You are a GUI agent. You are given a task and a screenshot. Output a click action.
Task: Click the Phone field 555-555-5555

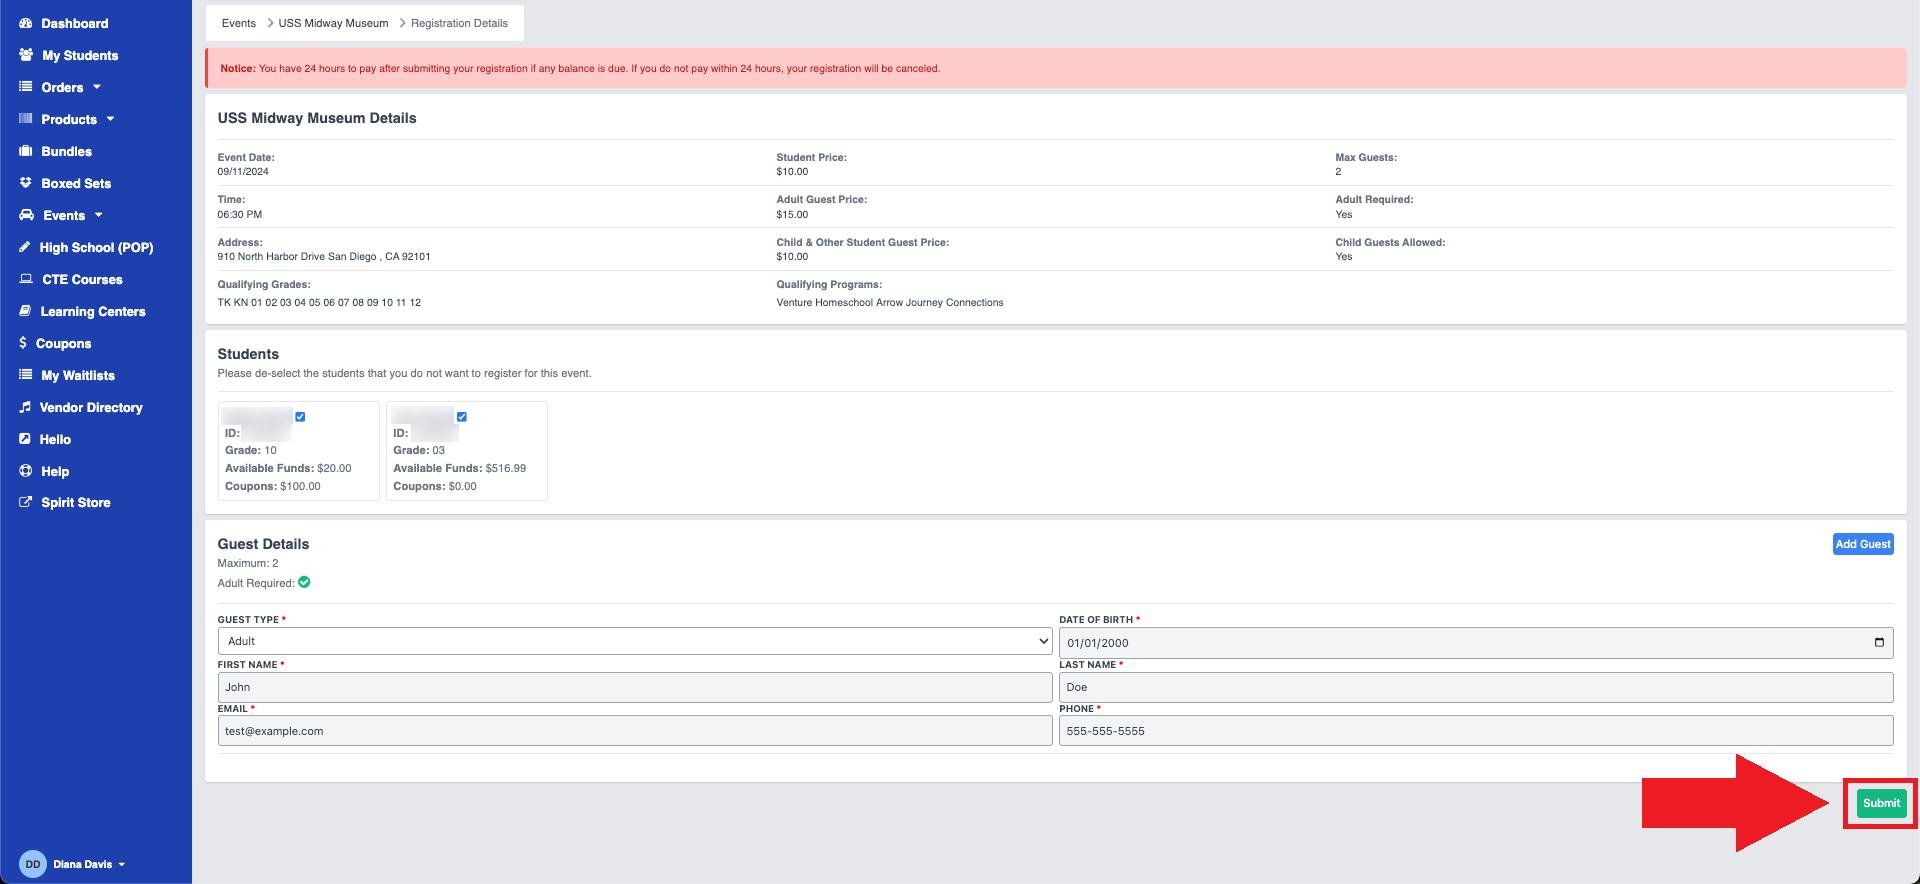point(1476,731)
